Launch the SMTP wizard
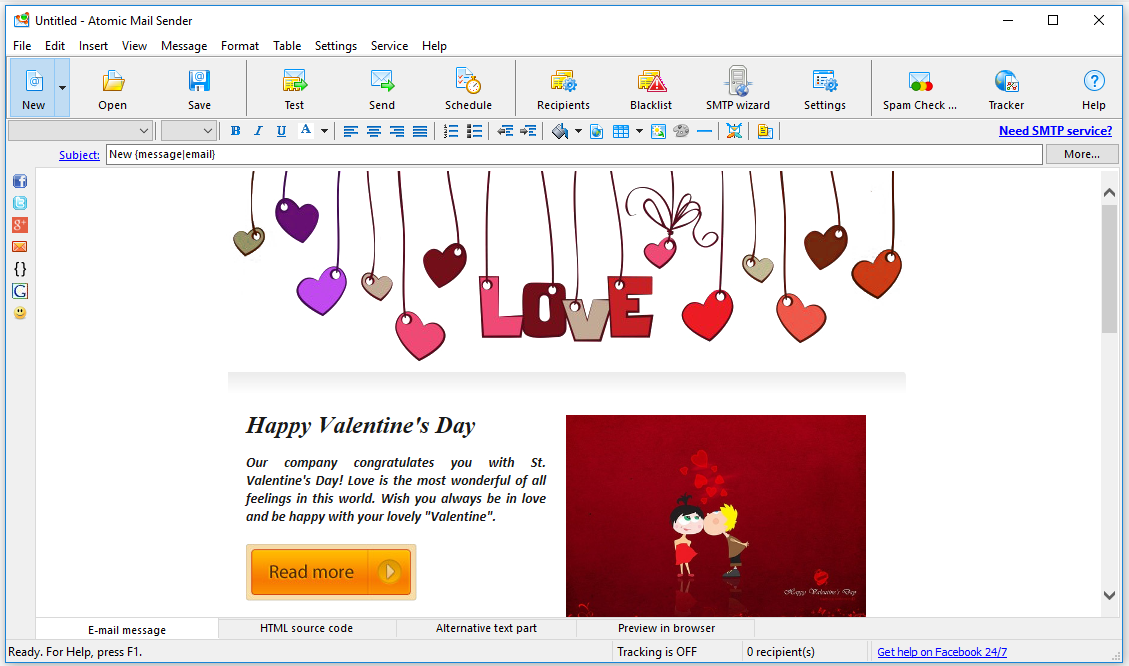The width and height of the screenshot is (1129, 666). click(x=738, y=89)
